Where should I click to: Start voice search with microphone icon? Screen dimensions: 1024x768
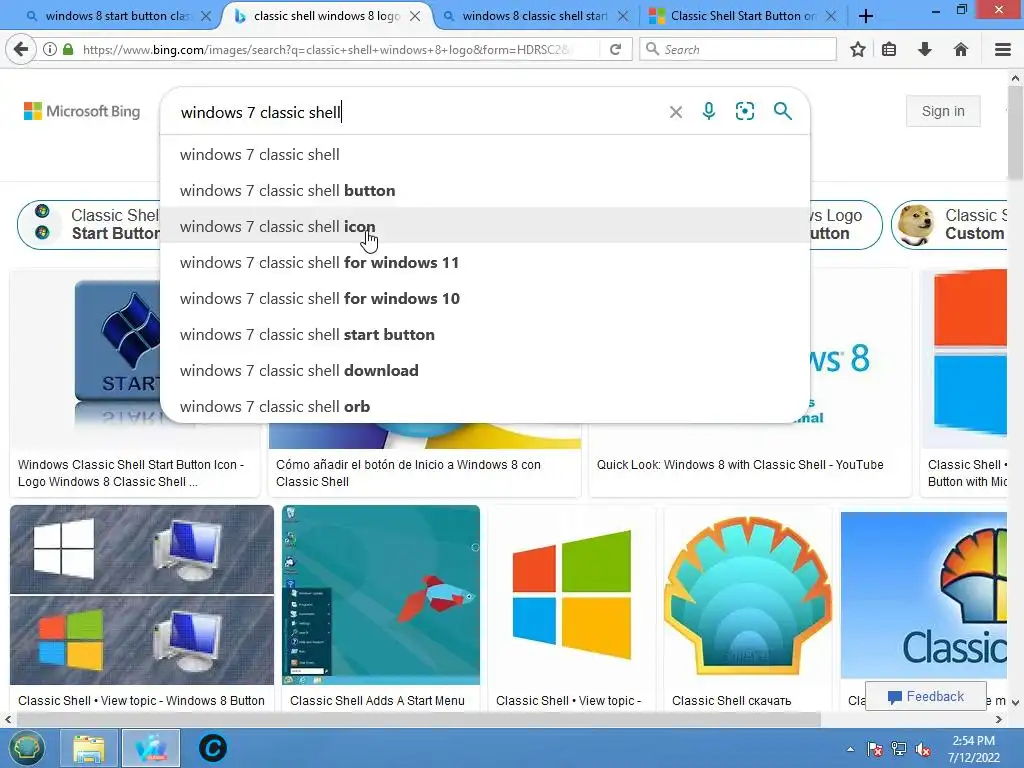[709, 112]
